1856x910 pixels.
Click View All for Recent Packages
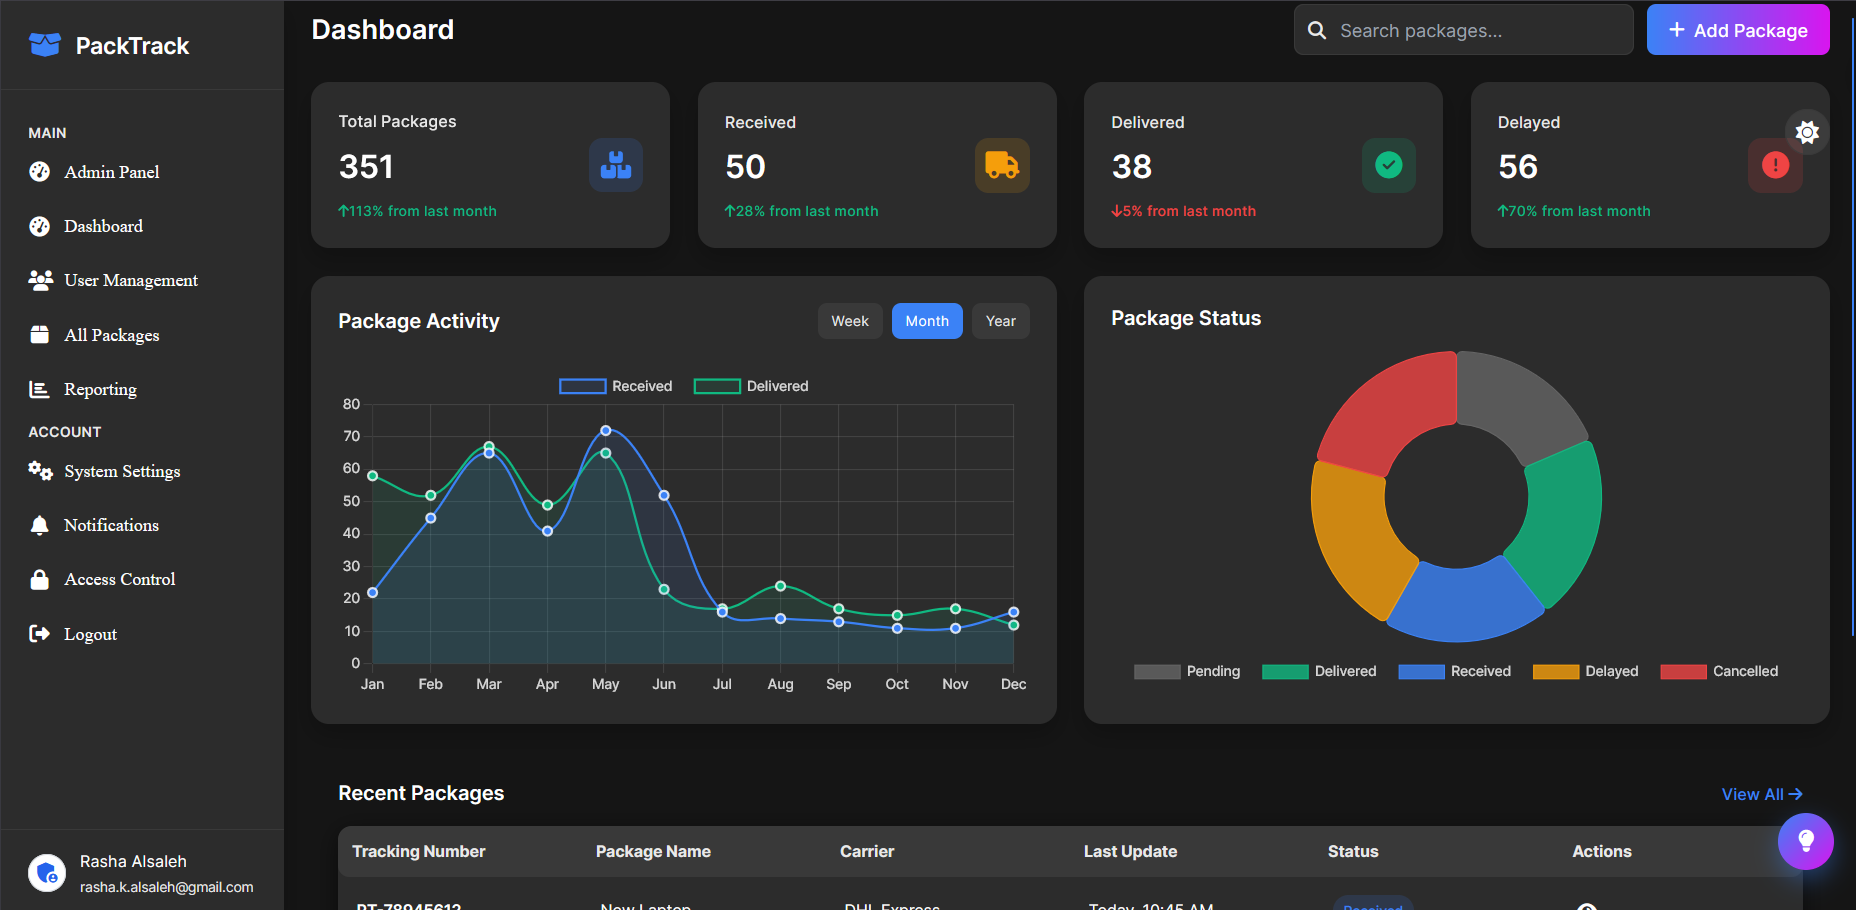pos(1762,793)
